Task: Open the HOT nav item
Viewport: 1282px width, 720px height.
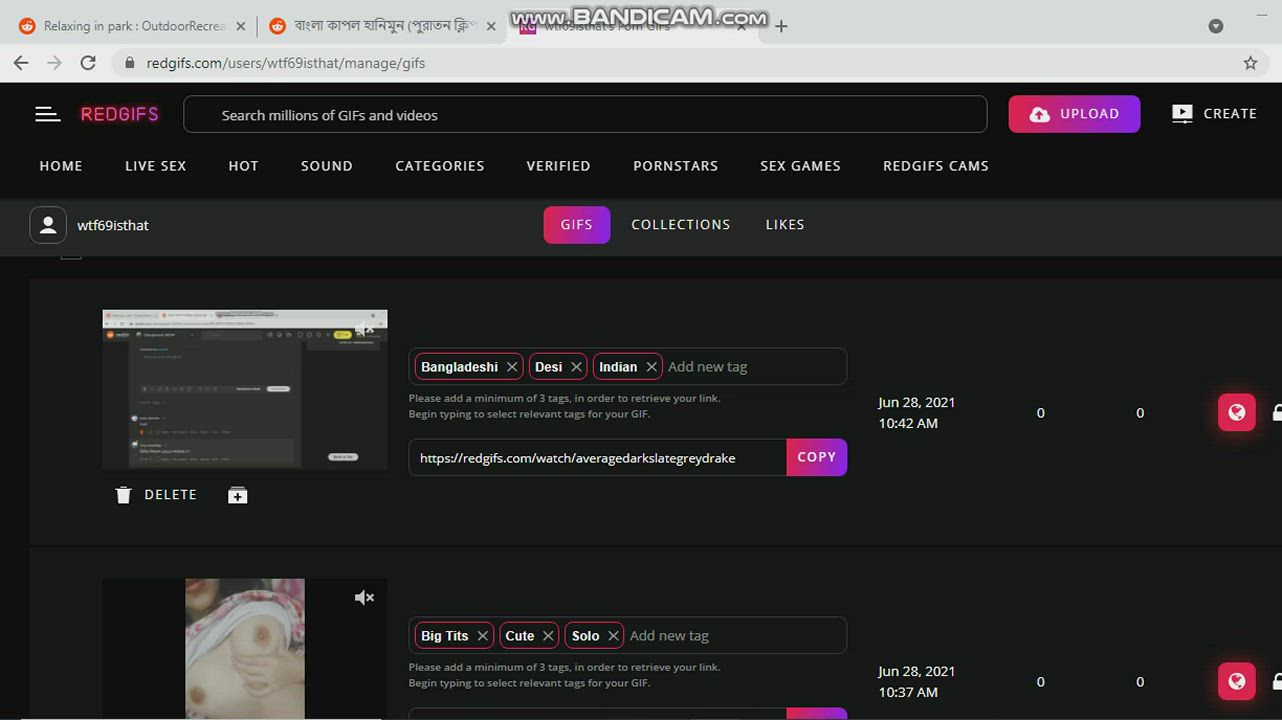Action: [x=243, y=166]
